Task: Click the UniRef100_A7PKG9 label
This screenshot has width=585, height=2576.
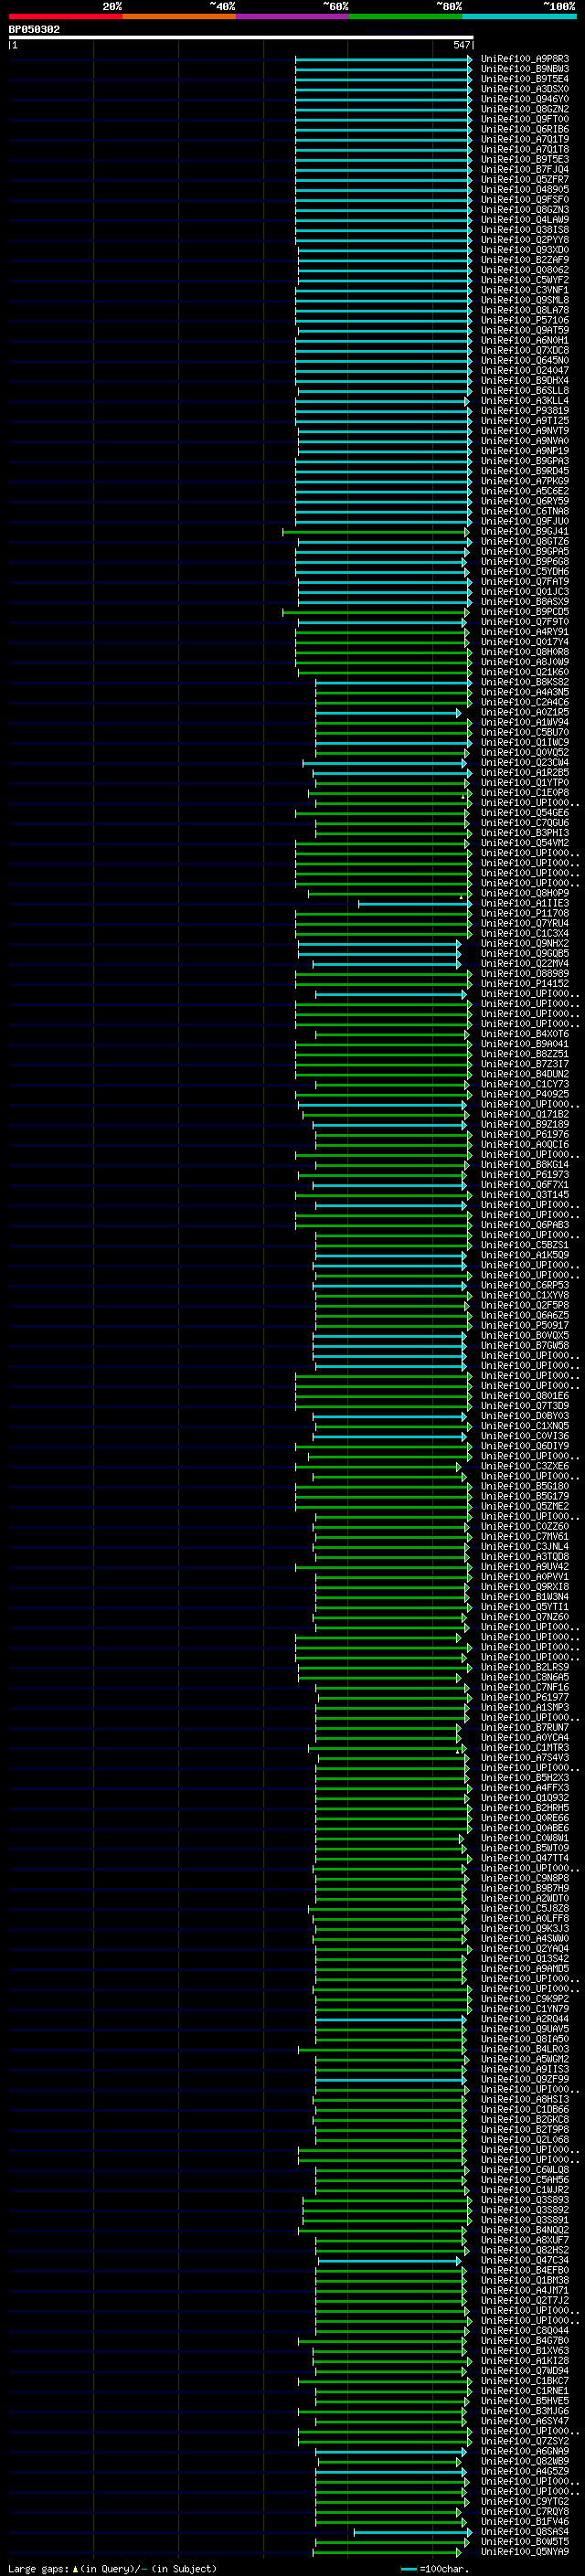Action: (x=524, y=481)
